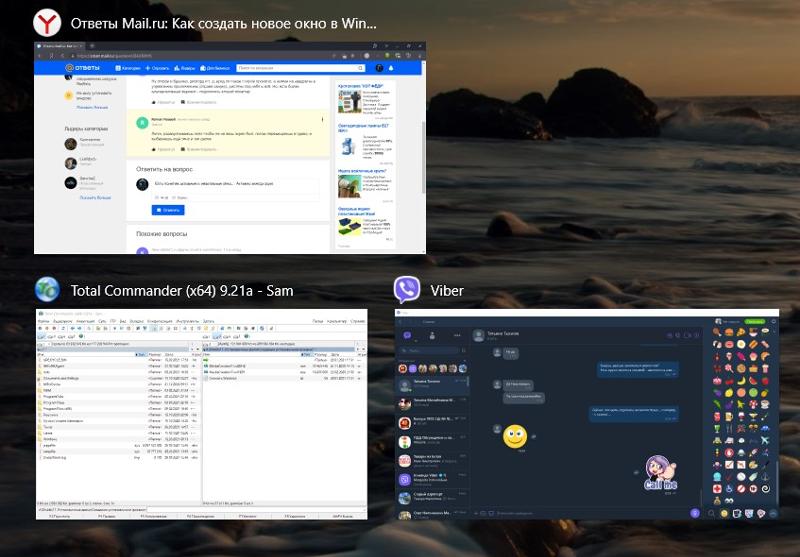
Task: Click the search field in the Ответы header
Action: (x=301, y=68)
